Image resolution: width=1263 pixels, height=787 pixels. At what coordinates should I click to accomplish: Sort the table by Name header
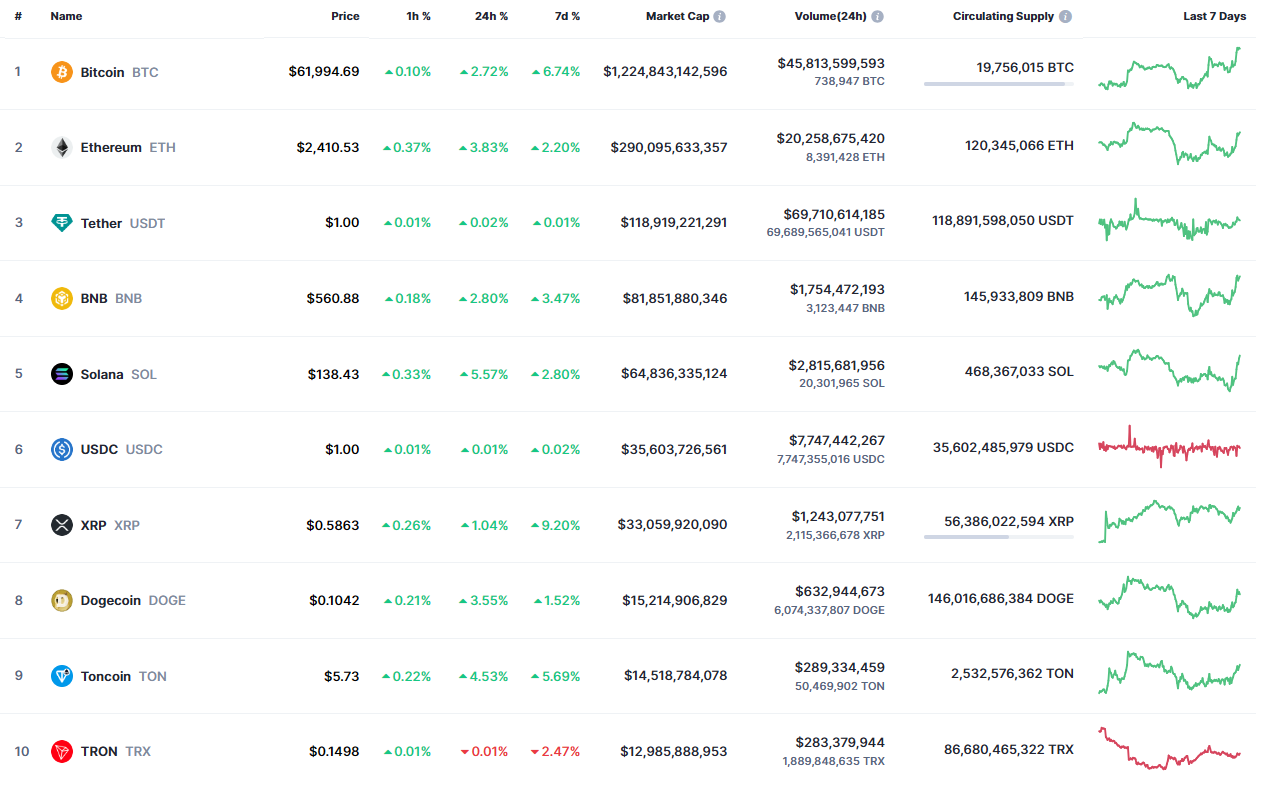pyautogui.click(x=66, y=17)
